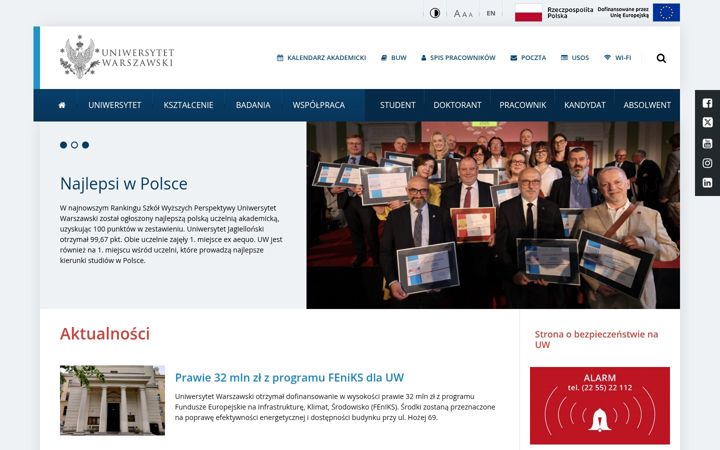Select the third slider dot
The width and height of the screenshot is (720, 450).
point(85,145)
